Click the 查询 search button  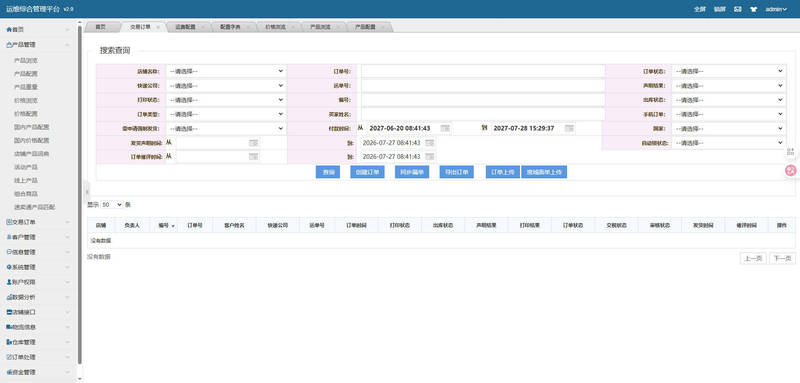(328, 172)
